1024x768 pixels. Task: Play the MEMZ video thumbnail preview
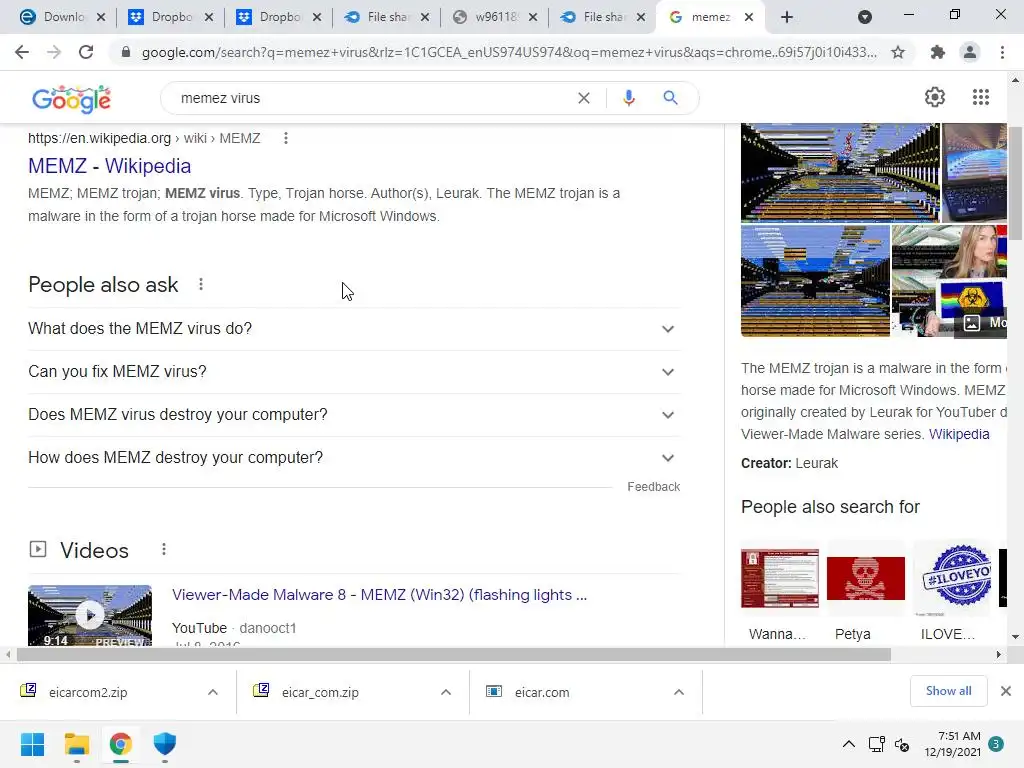90,615
